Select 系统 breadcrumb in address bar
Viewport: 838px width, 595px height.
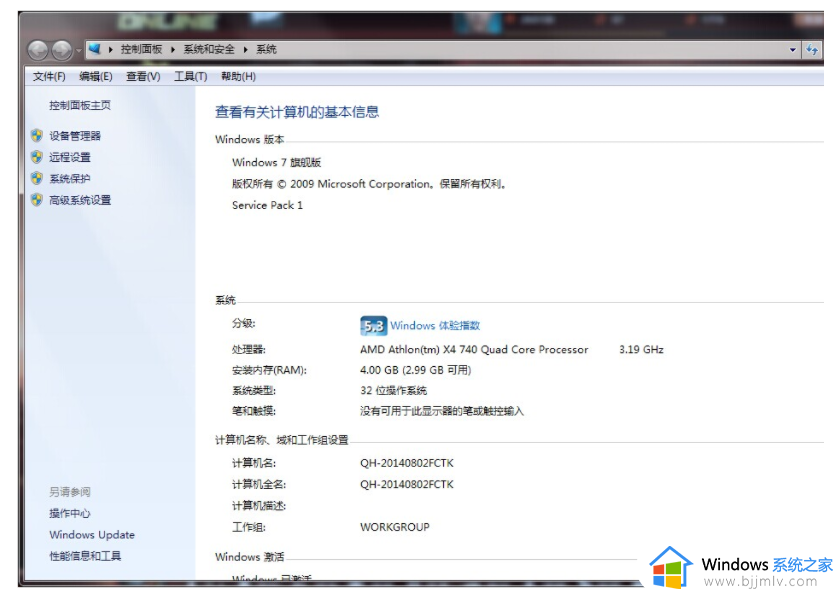point(266,49)
